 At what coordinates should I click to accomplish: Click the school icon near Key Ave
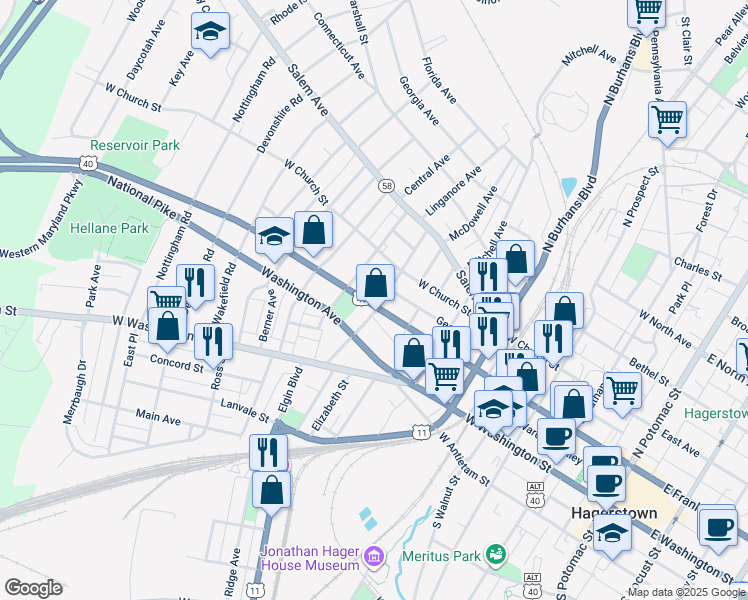click(x=210, y=33)
